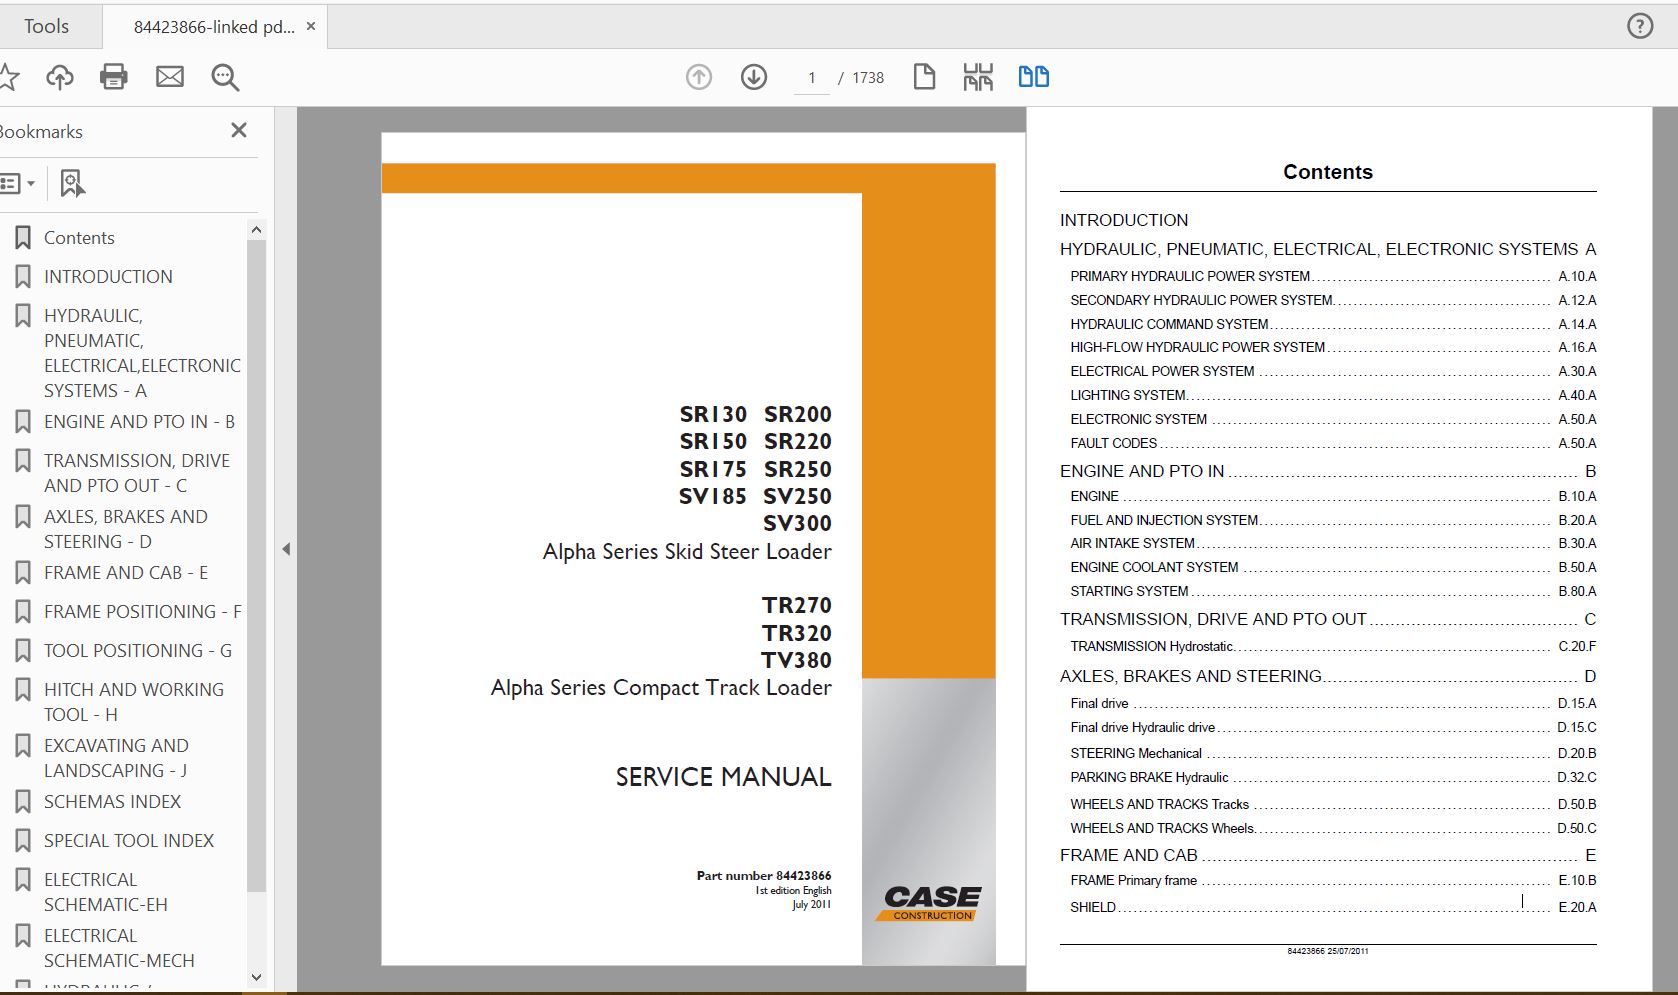This screenshot has height=995, width=1678.
Task: Open FRAME AND CAB - E bookmark
Action: pyautogui.click(x=126, y=573)
